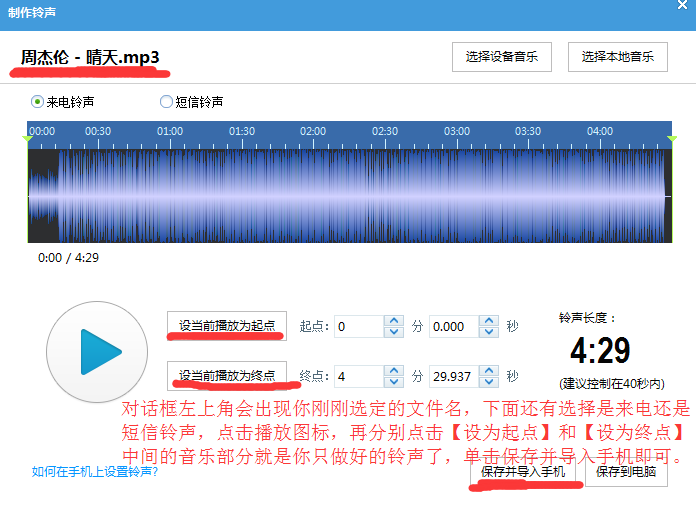Image resolution: width=696 pixels, height=507 pixels.
Task: Click the 终点 seconds field showing 29.937
Action: click(x=454, y=376)
